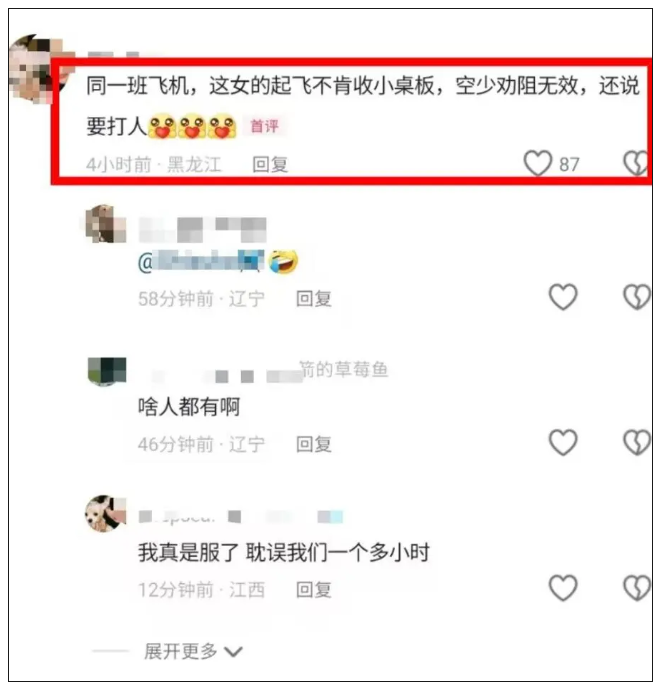This screenshot has height=689, width=660.
Task: Like the top comment with 87 likes
Action: click(537, 163)
